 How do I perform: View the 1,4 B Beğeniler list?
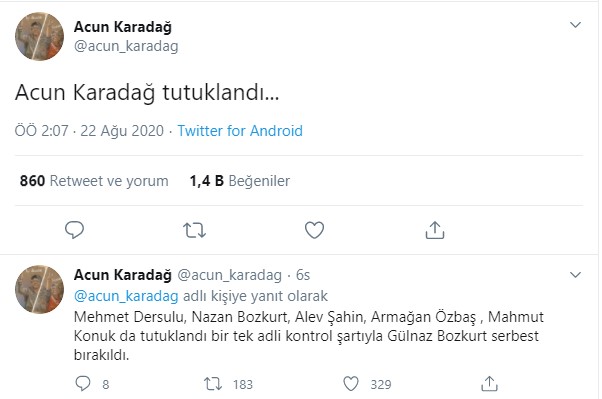pyautogui.click(x=240, y=181)
